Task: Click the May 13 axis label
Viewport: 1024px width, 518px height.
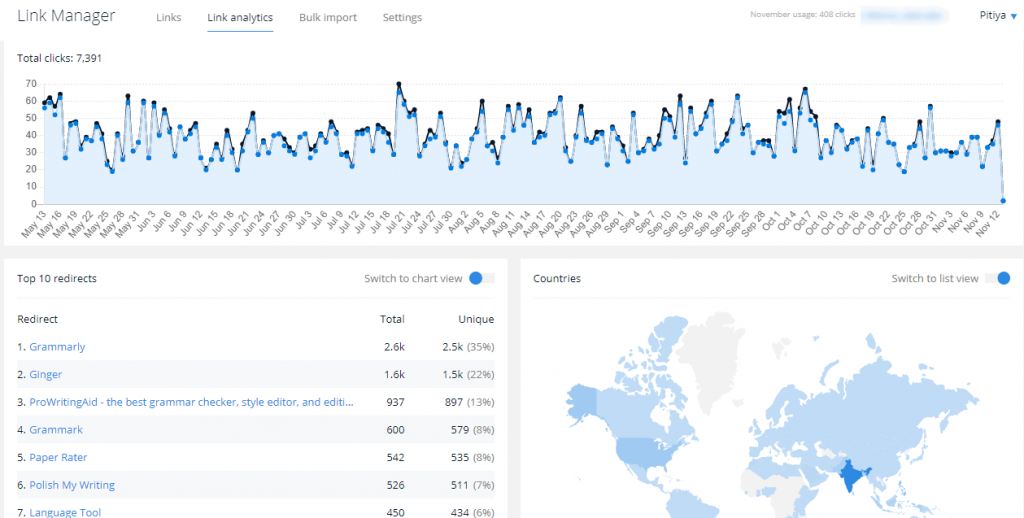Action: 33,224
